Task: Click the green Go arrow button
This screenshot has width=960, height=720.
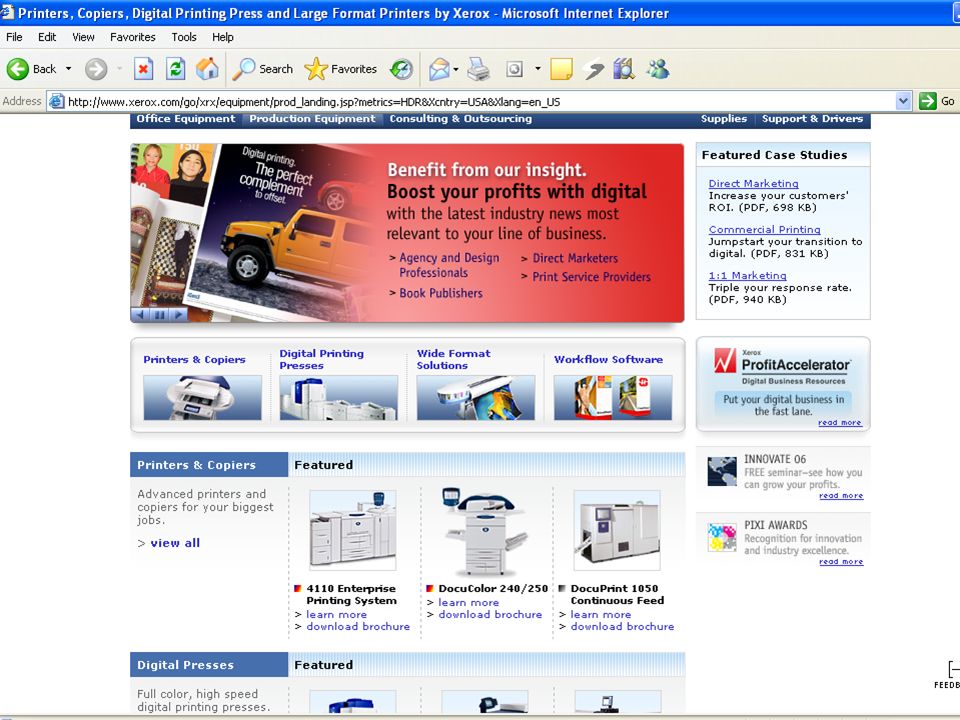Action: pyautogui.click(x=928, y=101)
